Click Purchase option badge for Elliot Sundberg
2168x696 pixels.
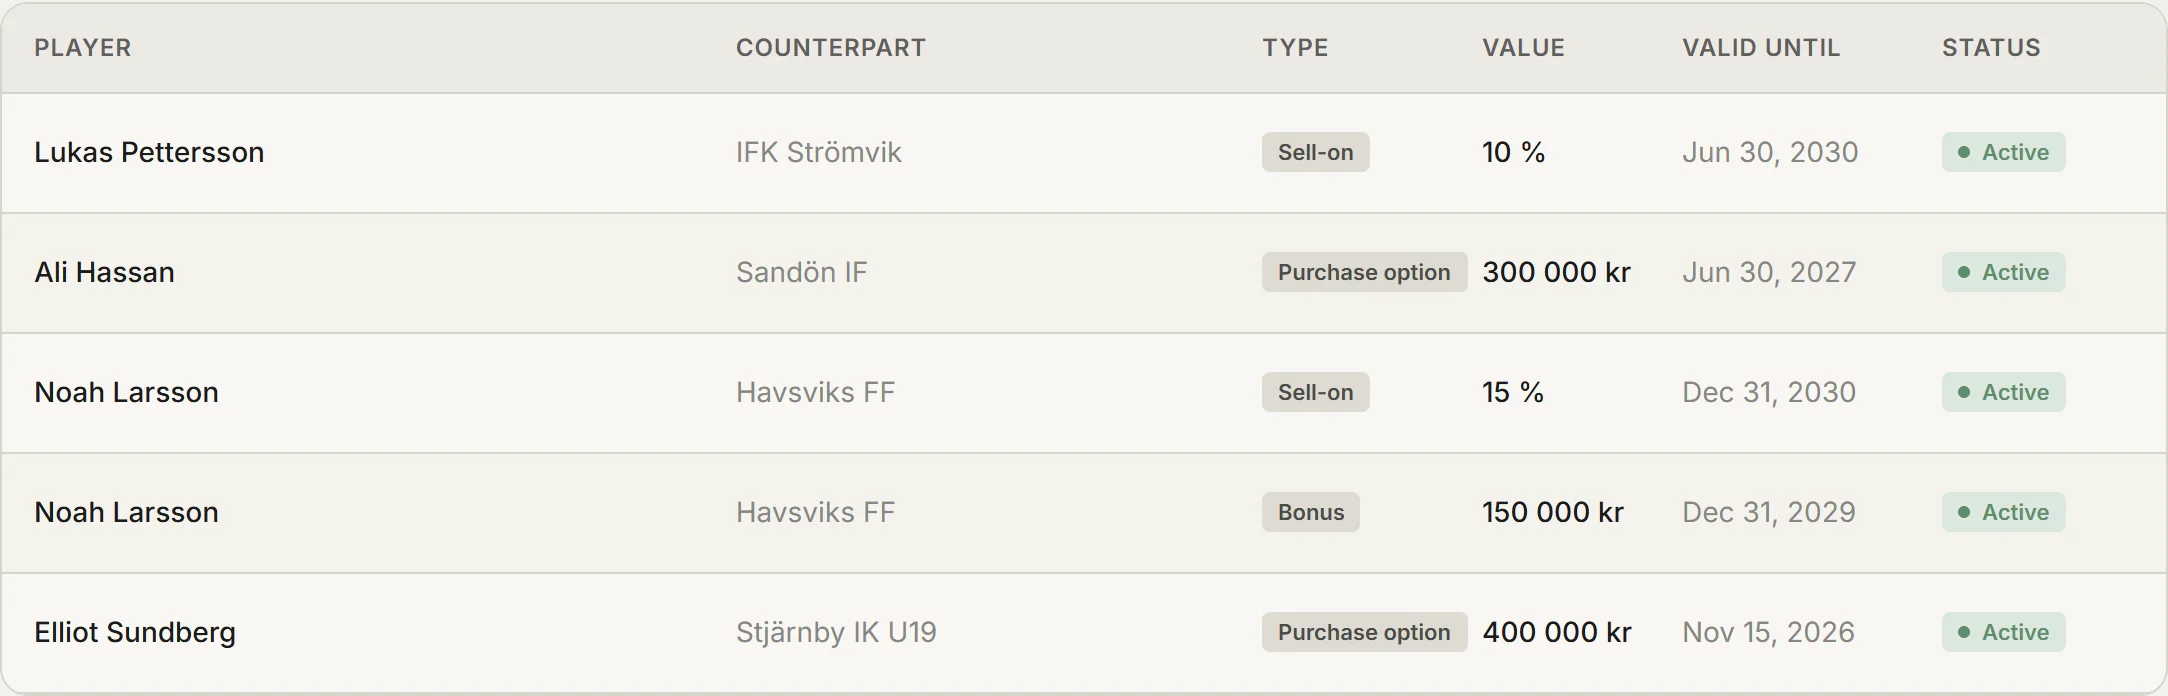1364,632
